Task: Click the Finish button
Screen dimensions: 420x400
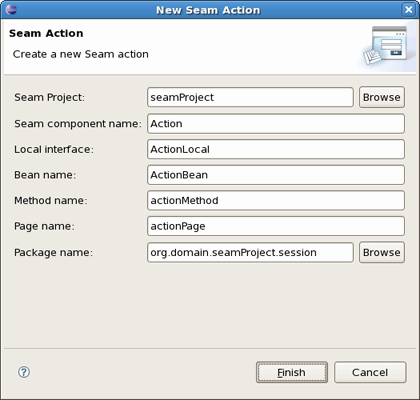Action: tap(292, 372)
